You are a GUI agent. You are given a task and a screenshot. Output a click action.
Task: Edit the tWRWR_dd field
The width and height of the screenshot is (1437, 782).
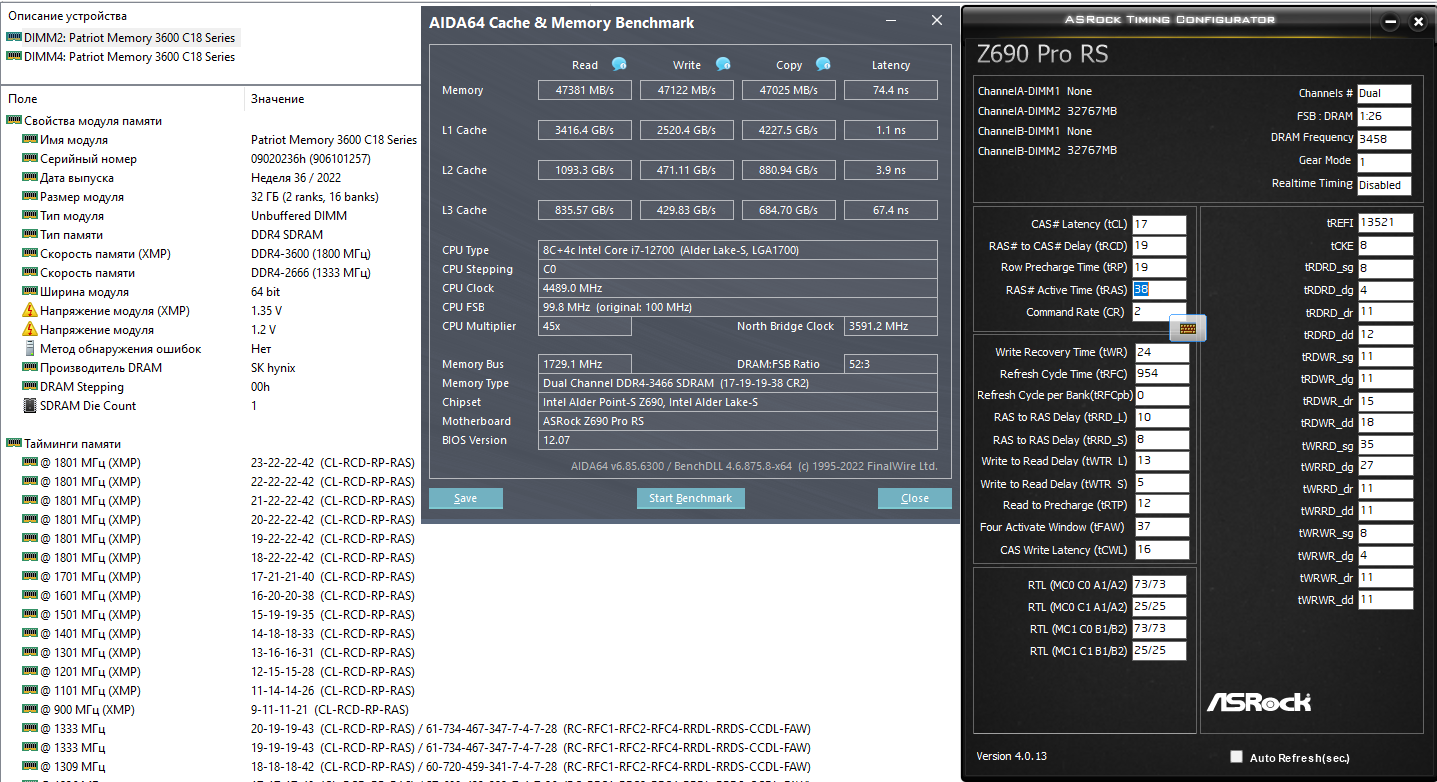(x=1385, y=600)
